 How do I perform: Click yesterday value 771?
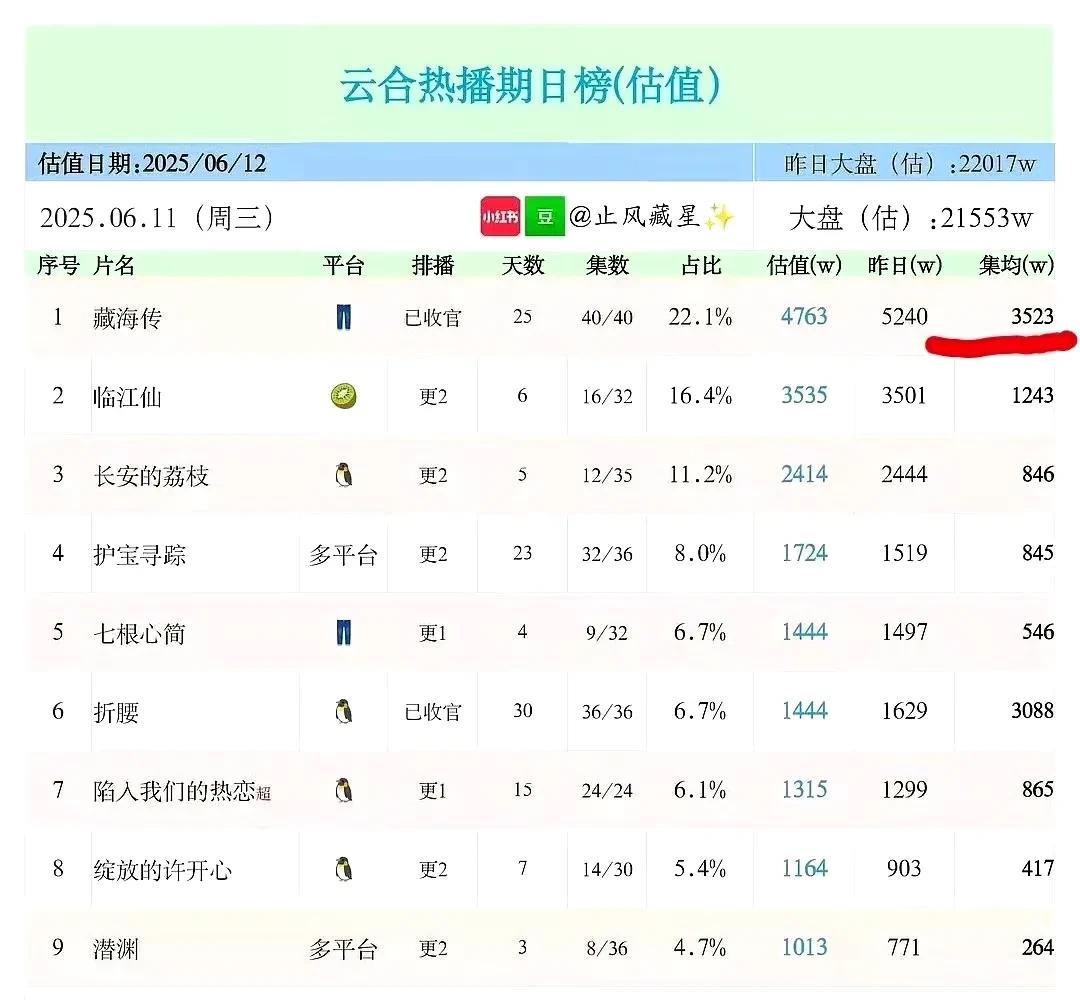point(904,947)
